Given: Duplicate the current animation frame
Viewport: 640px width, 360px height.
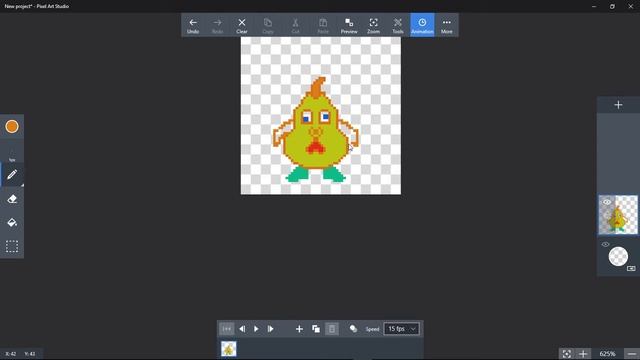Looking at the screenshot, I should coord(316,329).
